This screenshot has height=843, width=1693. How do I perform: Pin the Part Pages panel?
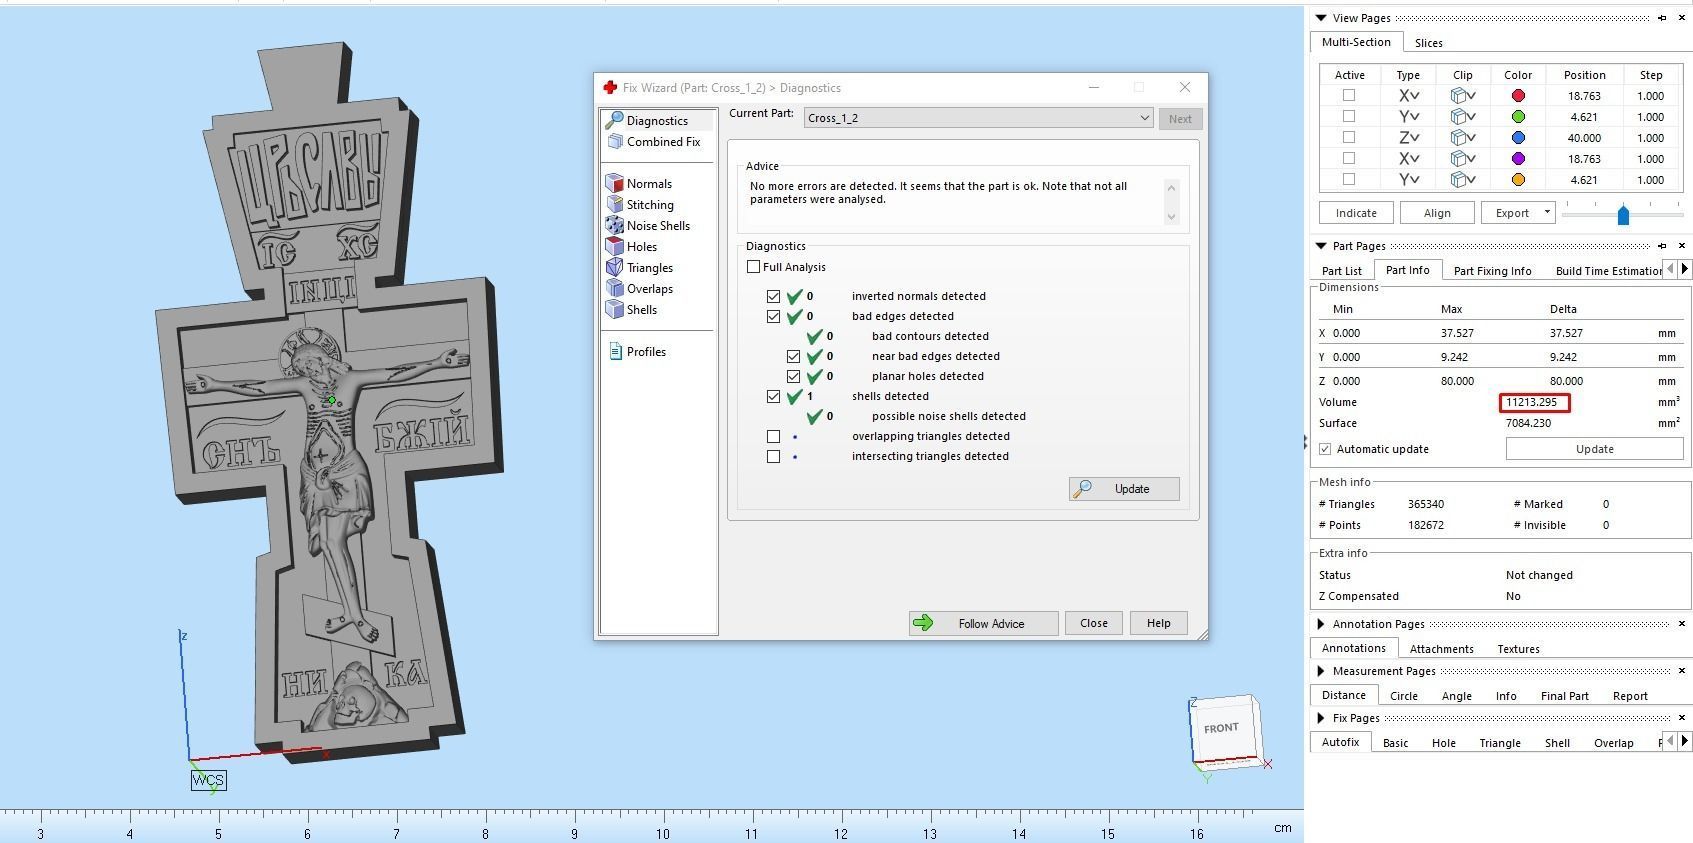[1662, 245]
